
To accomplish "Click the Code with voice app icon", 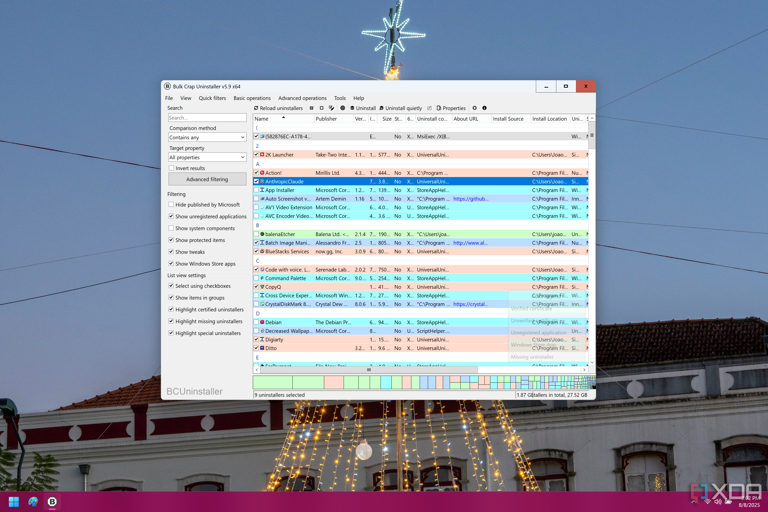I will (262, 270).
